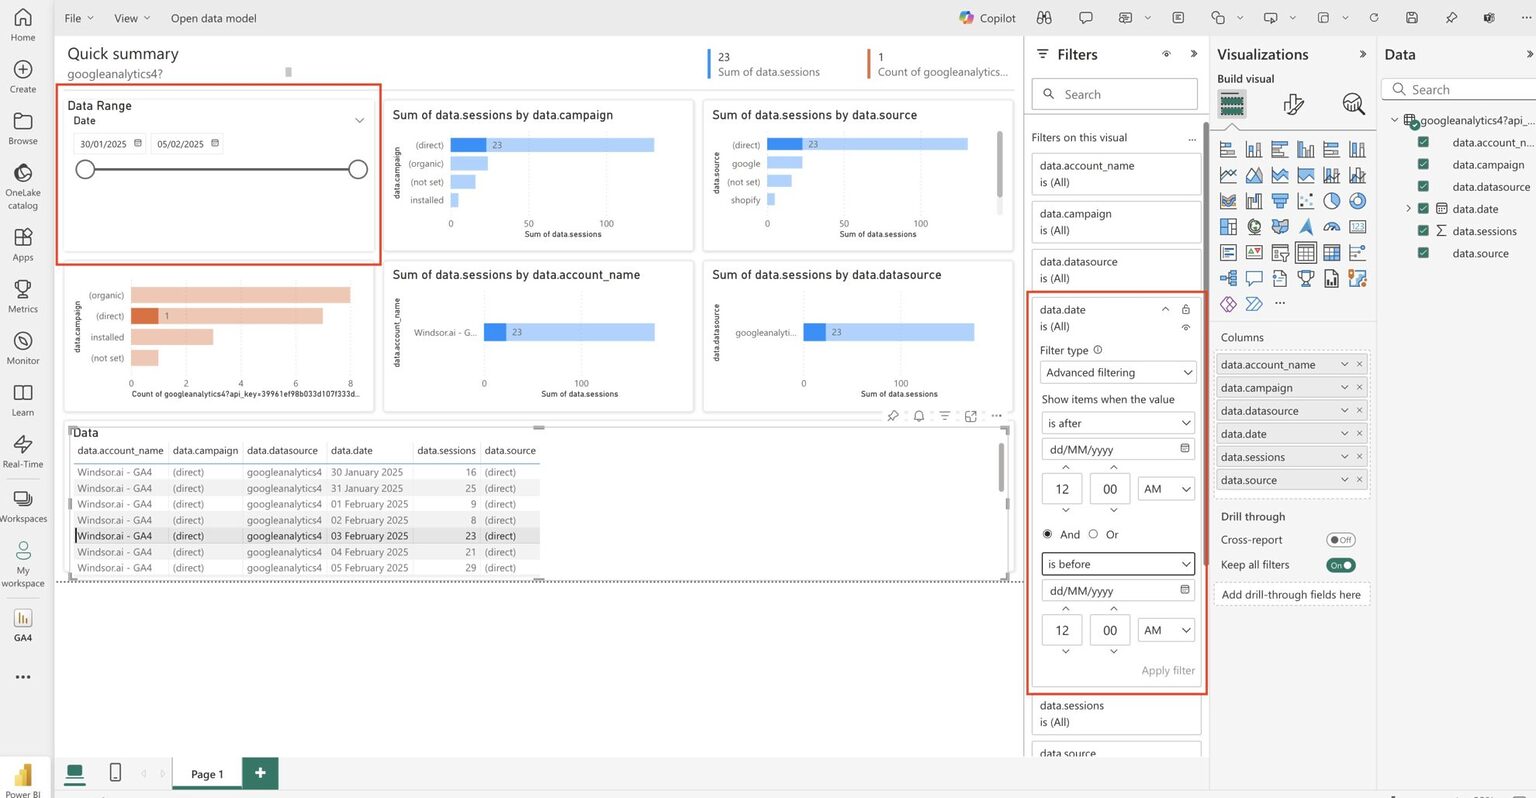Click the data.sessions filter card
This screenshot has height=798, width=1536.
(1116, 714)
